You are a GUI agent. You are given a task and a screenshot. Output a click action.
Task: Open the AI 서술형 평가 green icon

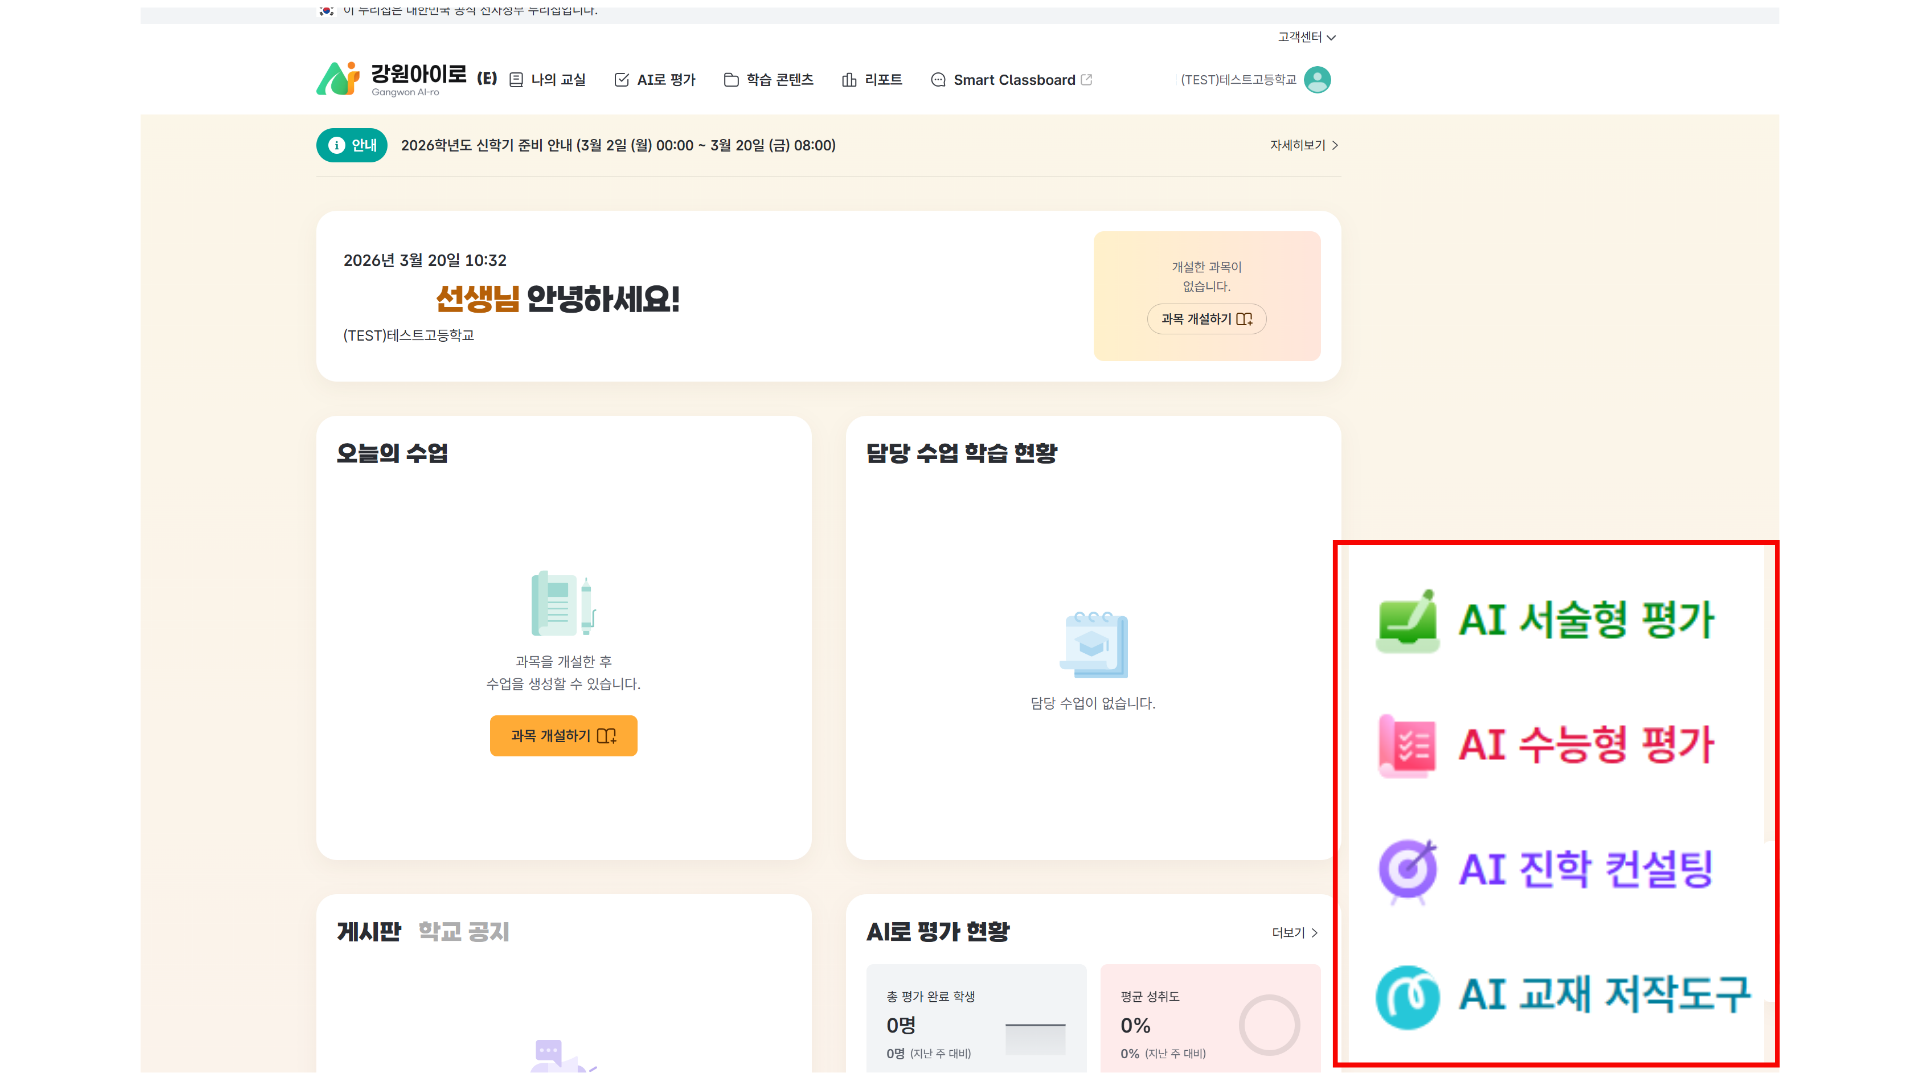1407,620
